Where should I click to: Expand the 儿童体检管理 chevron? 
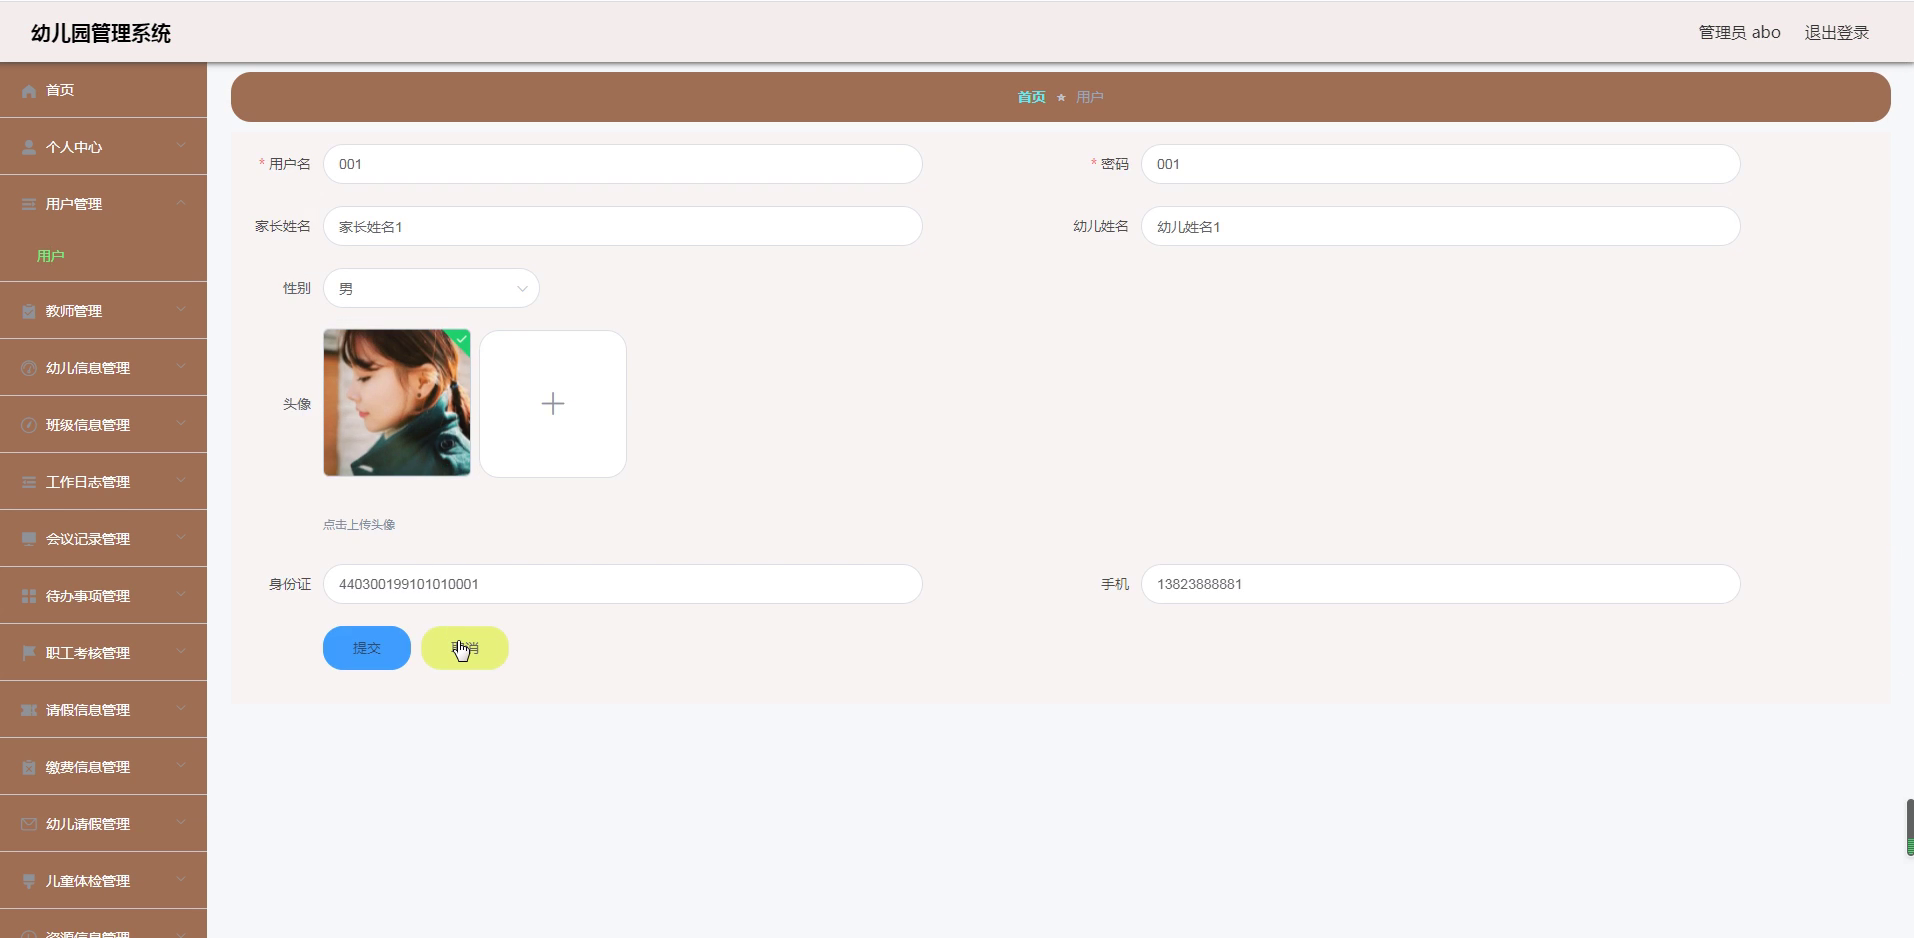pos(181,880)
